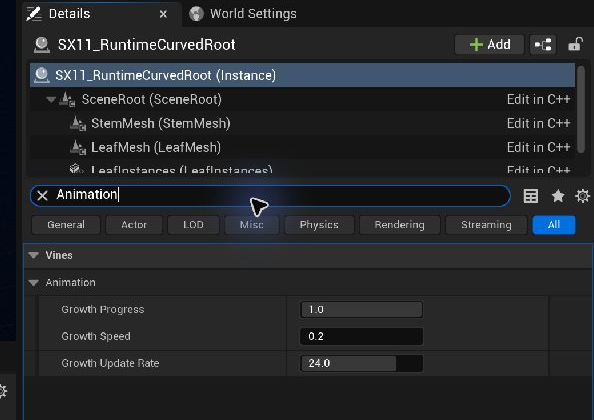This screenshot has height=420, width=594.
Task: Collapse the SceneRoot tree node
Action: pyautogui.click(x=50, y=100)
